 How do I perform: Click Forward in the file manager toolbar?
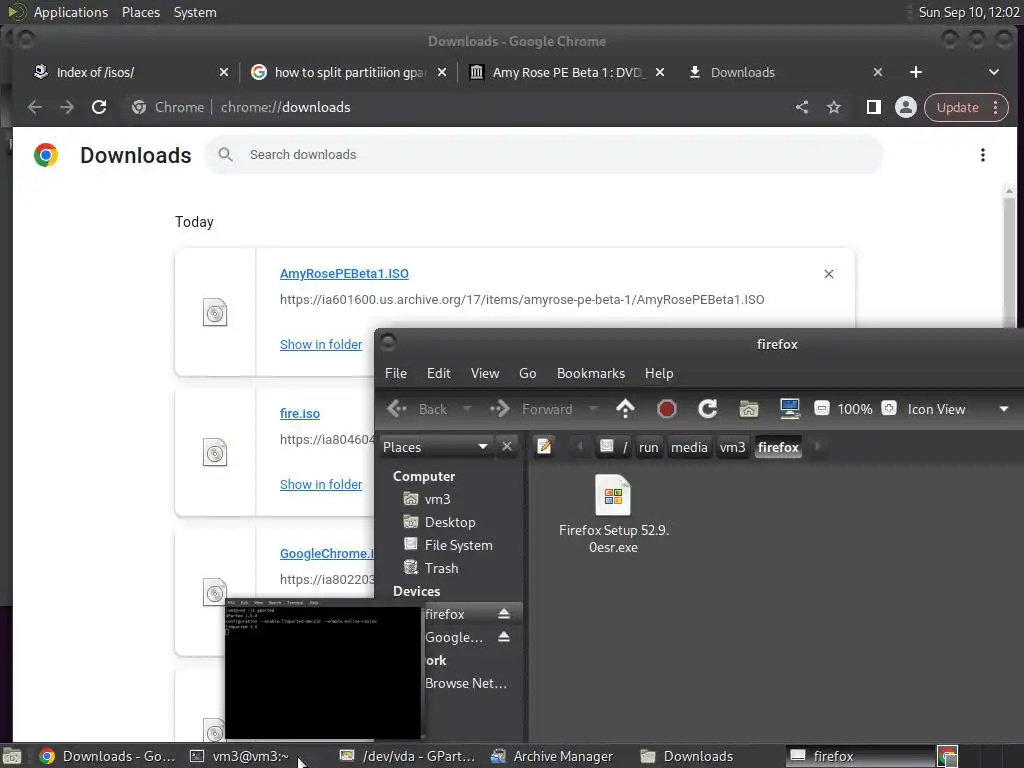531,409
